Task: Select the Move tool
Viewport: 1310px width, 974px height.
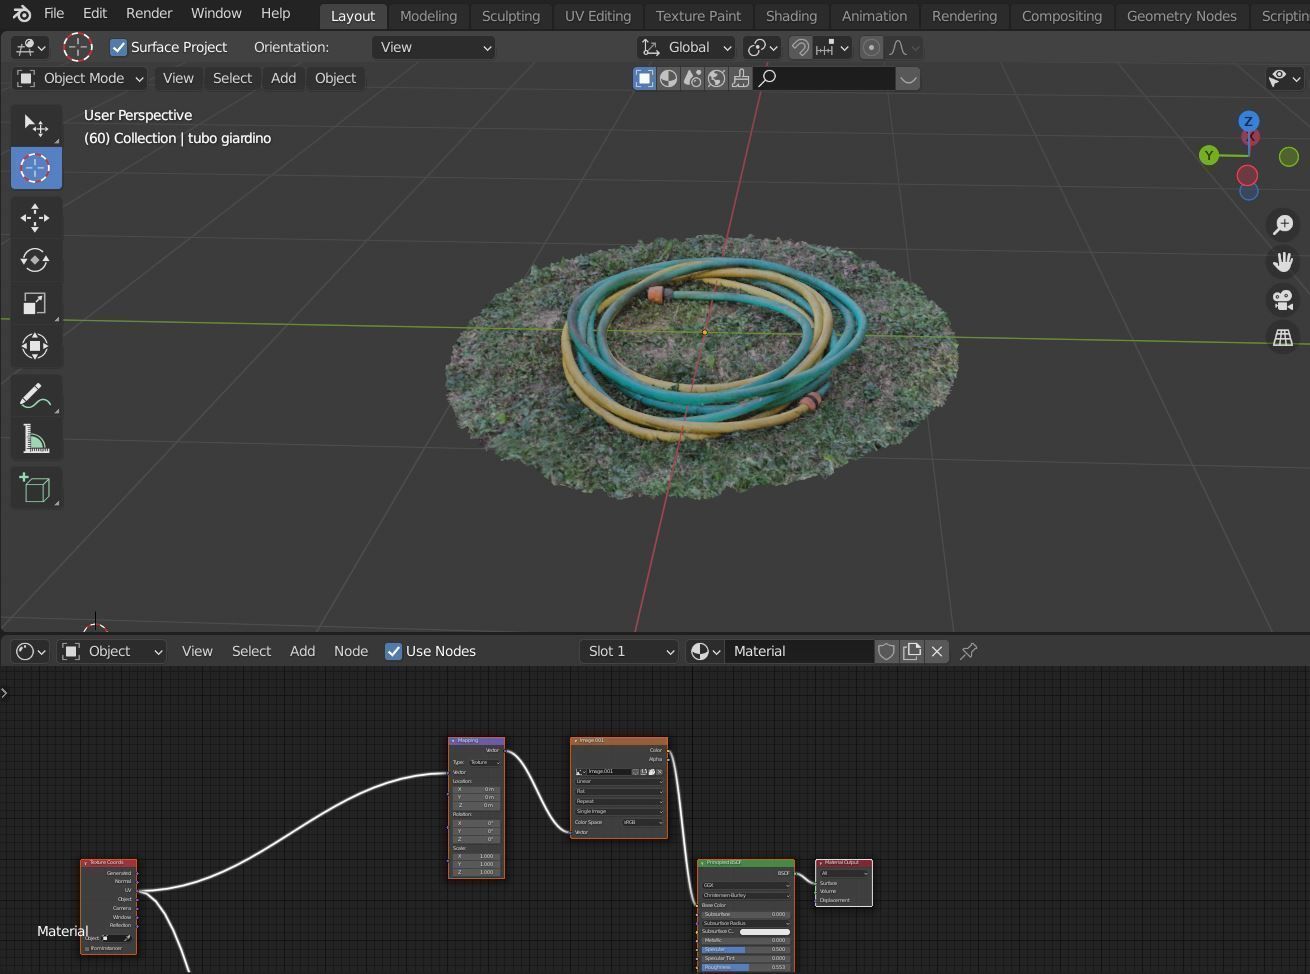Action: click(36, 218)
